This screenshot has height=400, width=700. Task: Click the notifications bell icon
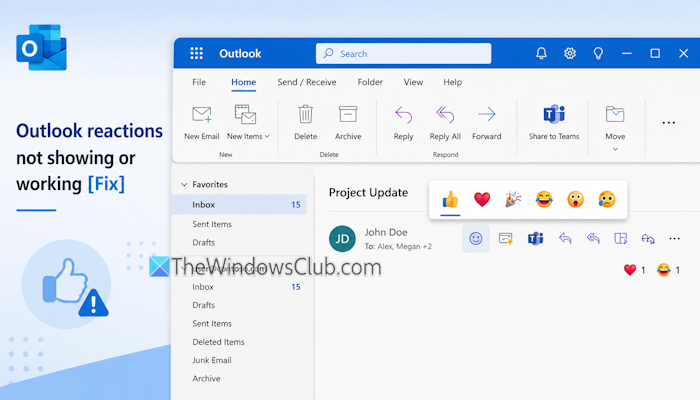pos(541,54)
